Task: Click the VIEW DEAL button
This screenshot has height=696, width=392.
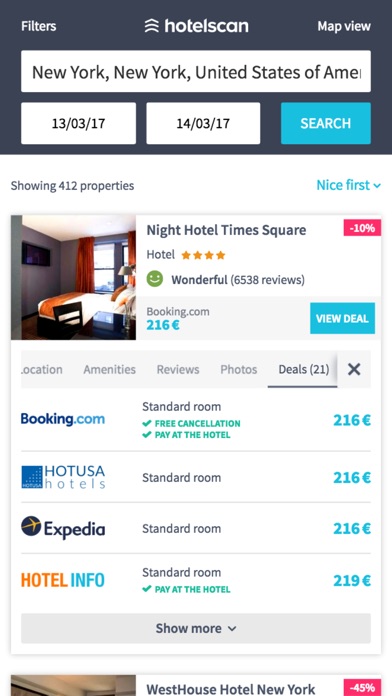Action: 342,318
